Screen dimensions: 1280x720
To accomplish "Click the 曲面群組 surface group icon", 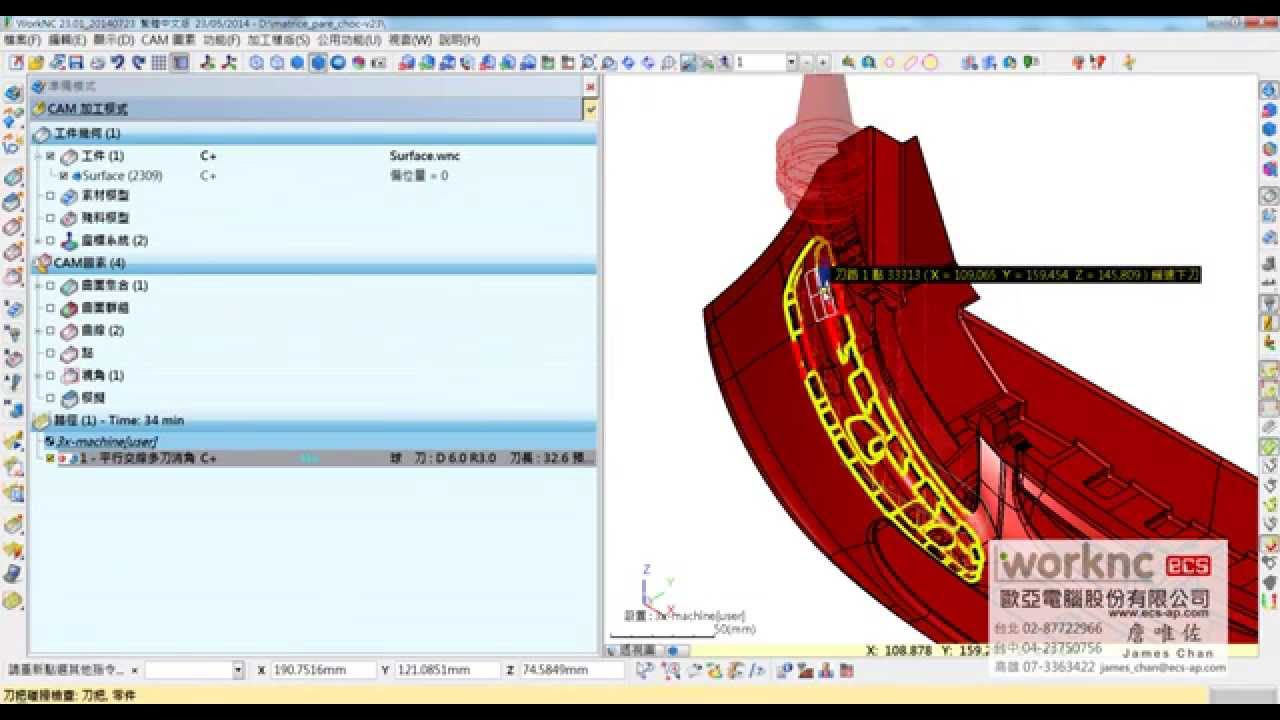I will pyautogui.click(x=68, y=308).
